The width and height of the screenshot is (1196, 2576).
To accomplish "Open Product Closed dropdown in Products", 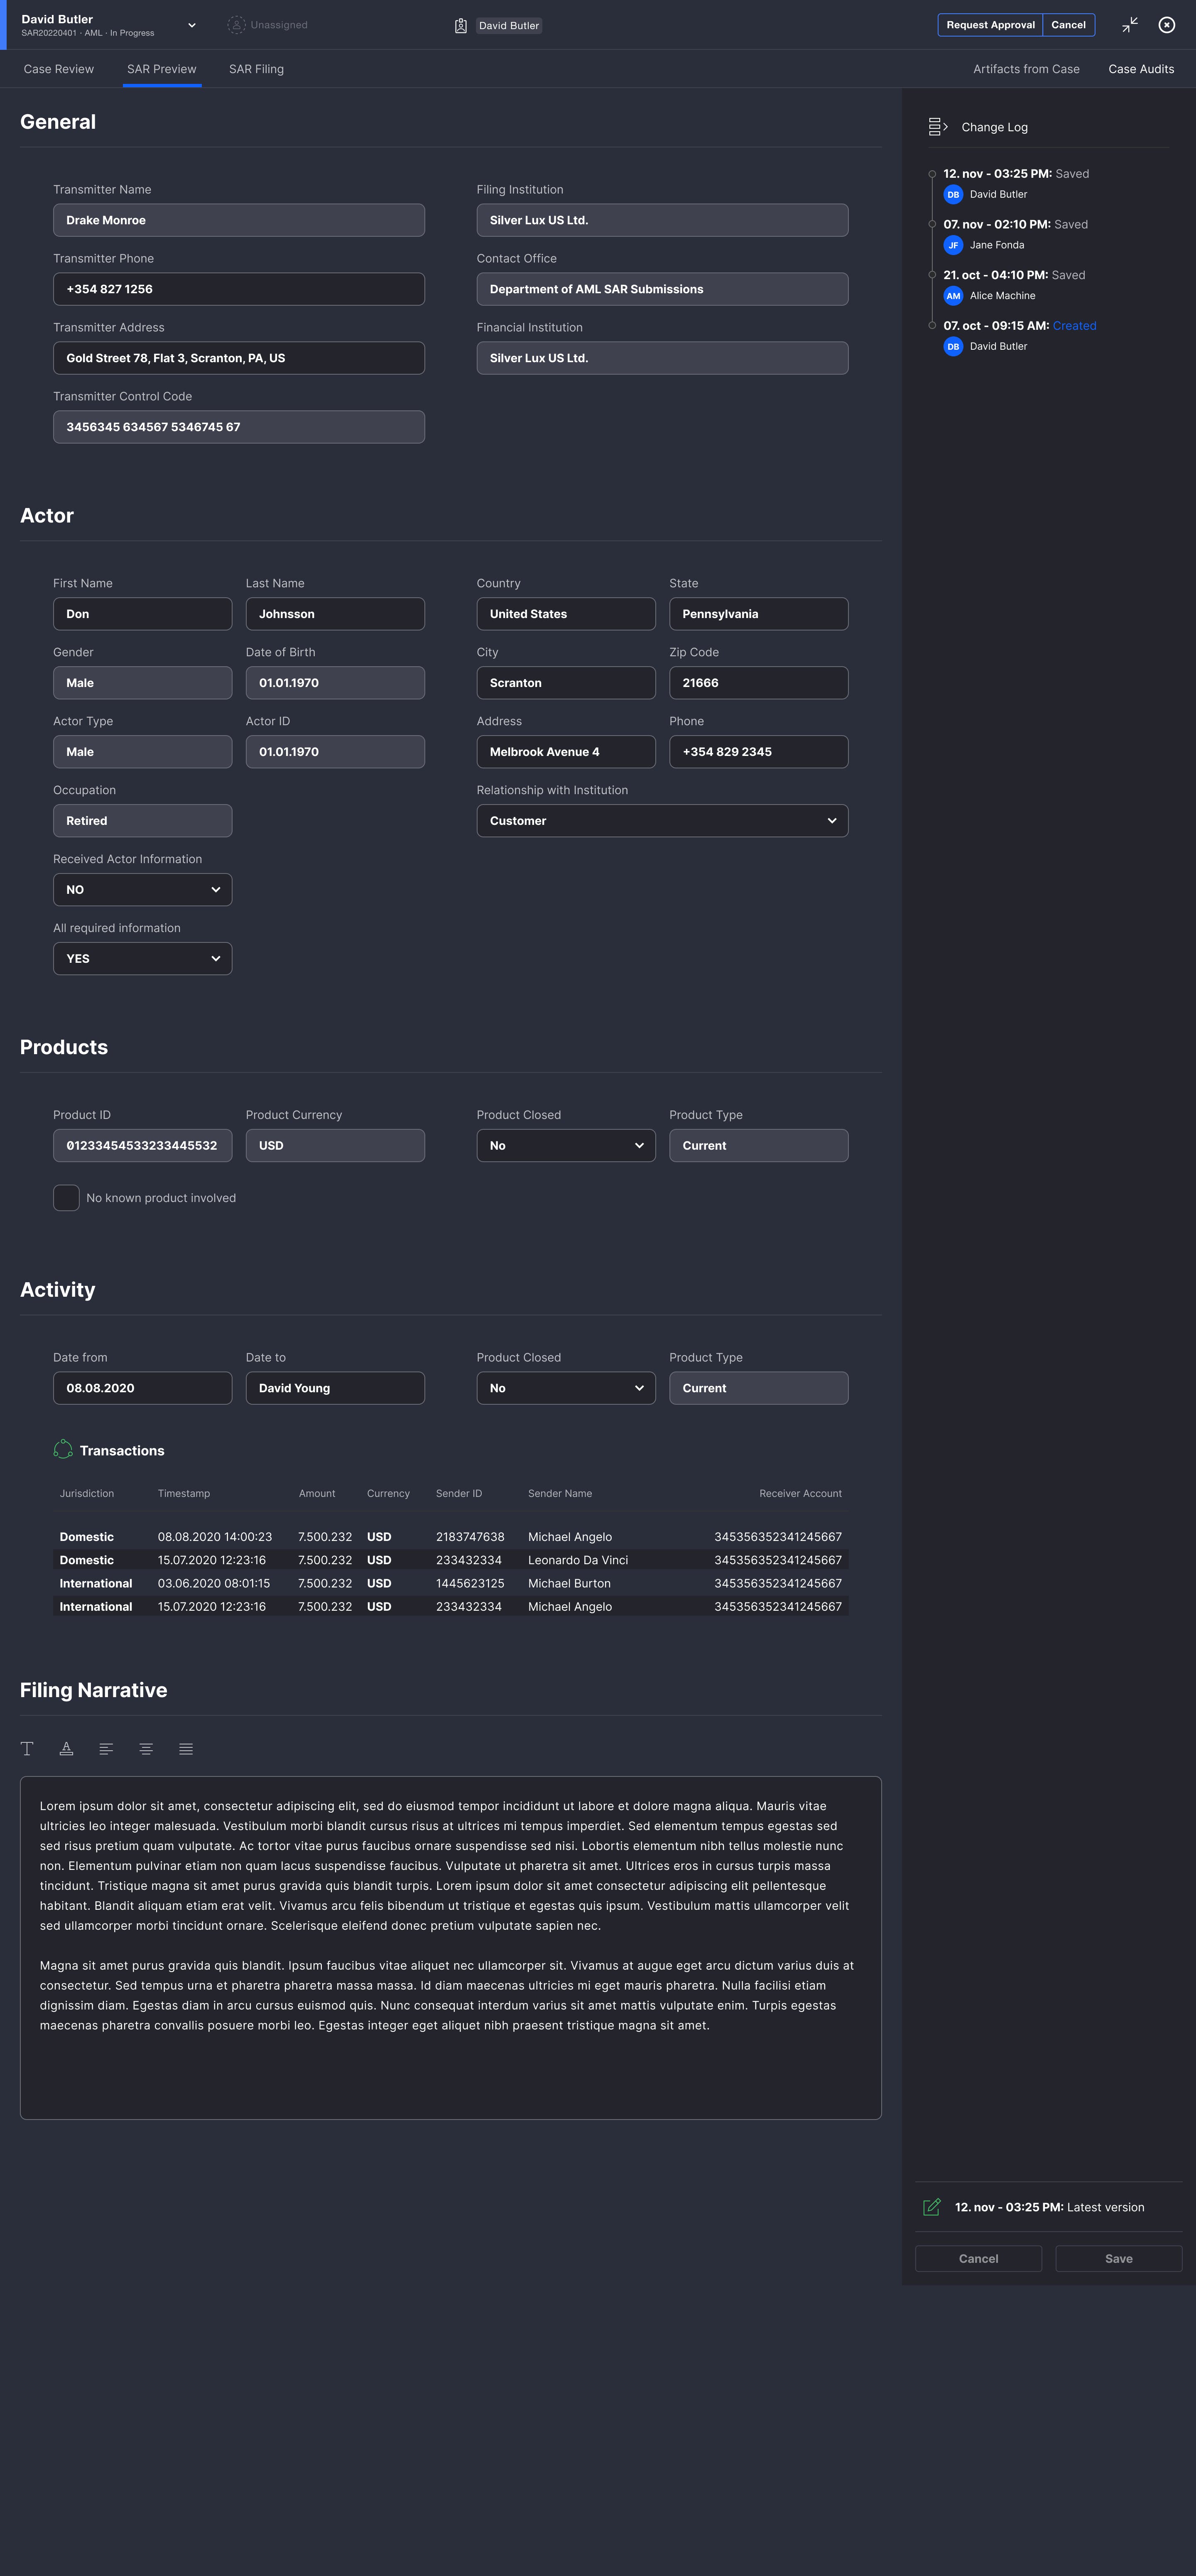I will (x=565, y=1145).
